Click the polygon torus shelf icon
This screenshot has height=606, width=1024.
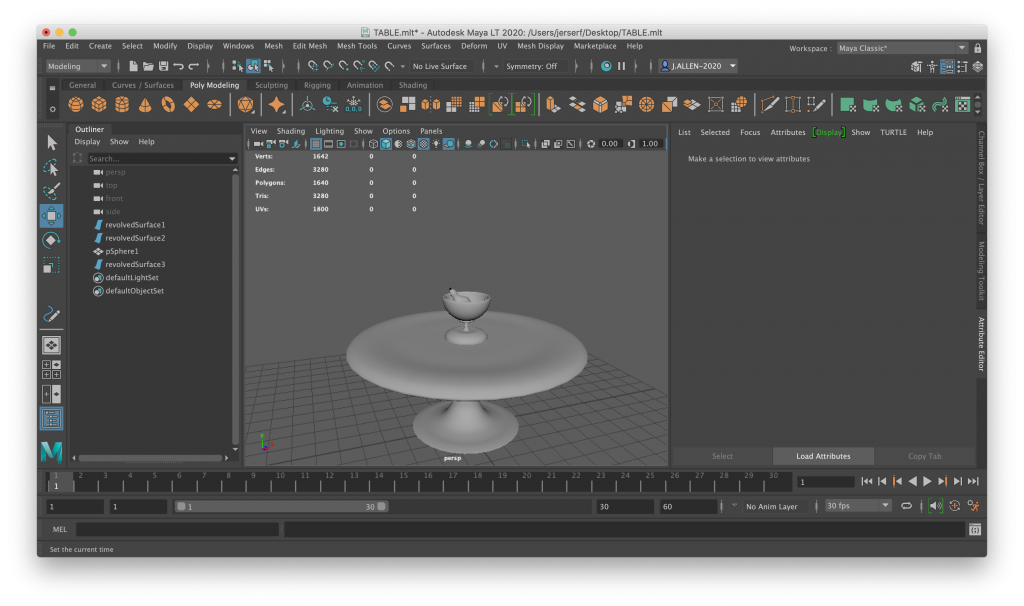coord(167,104)
